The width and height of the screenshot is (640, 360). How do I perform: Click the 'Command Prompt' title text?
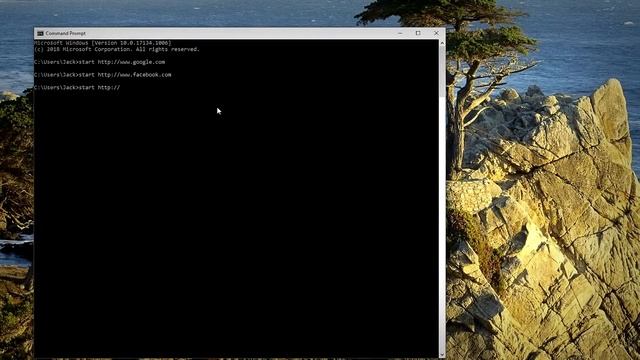tap(66, 33)
